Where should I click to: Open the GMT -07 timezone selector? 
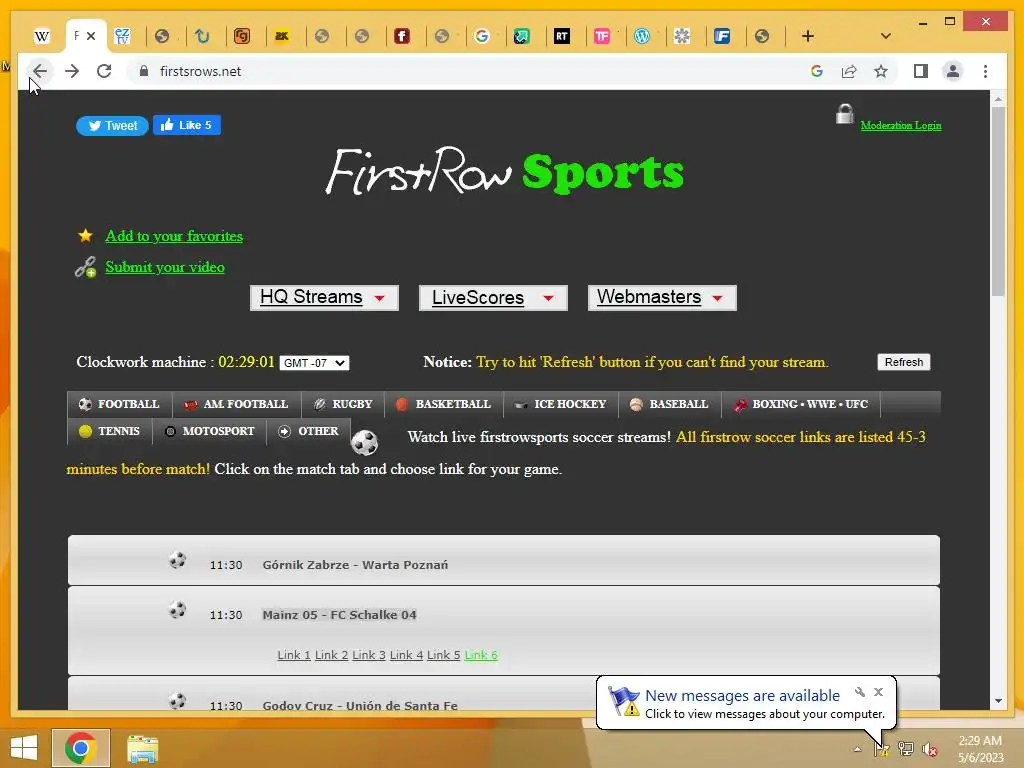click(314, 363)
